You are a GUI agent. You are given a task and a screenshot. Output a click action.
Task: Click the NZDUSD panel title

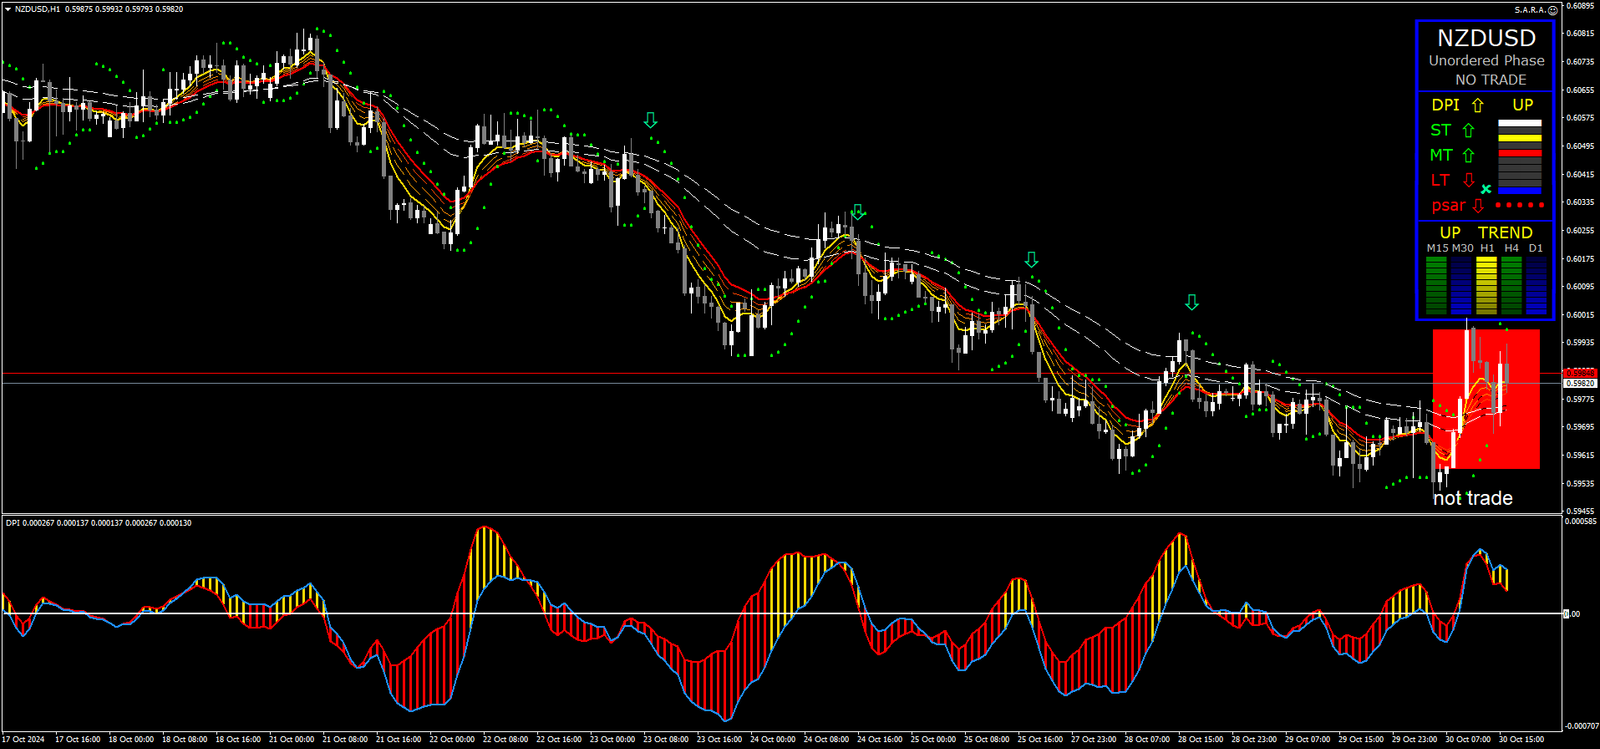coord(1486,38)
